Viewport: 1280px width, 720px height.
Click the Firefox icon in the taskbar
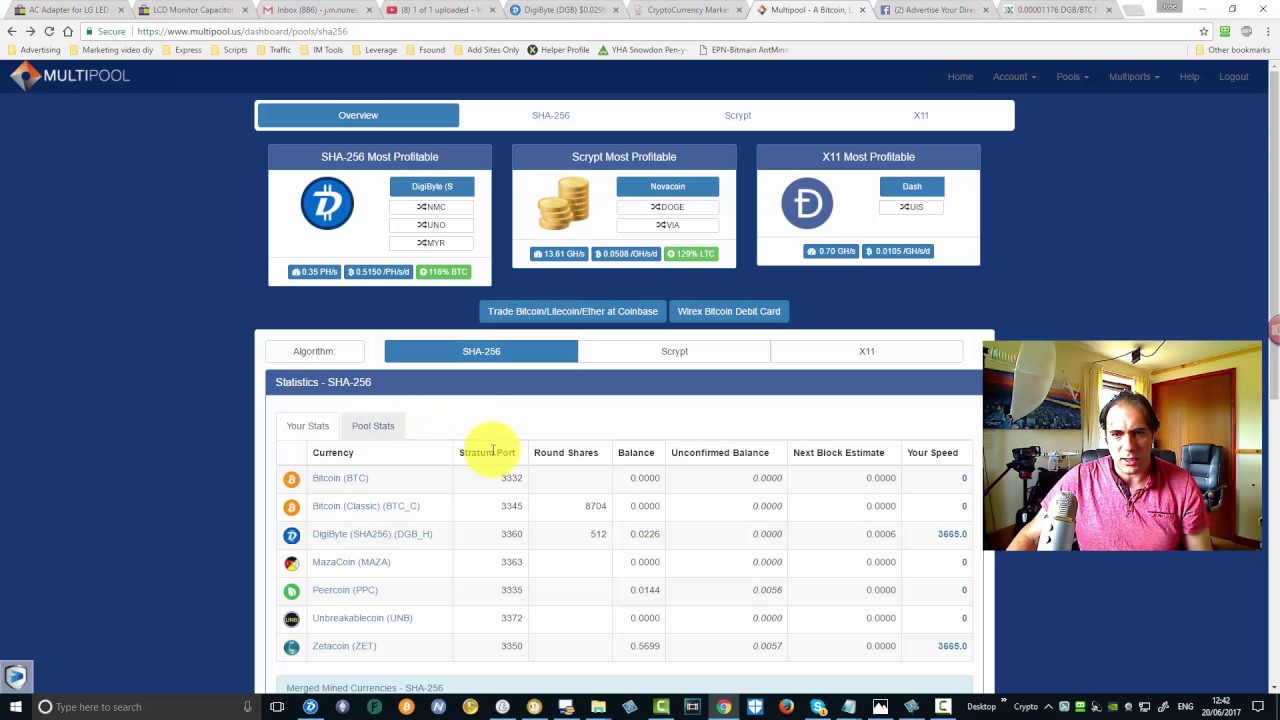[787, 707]
